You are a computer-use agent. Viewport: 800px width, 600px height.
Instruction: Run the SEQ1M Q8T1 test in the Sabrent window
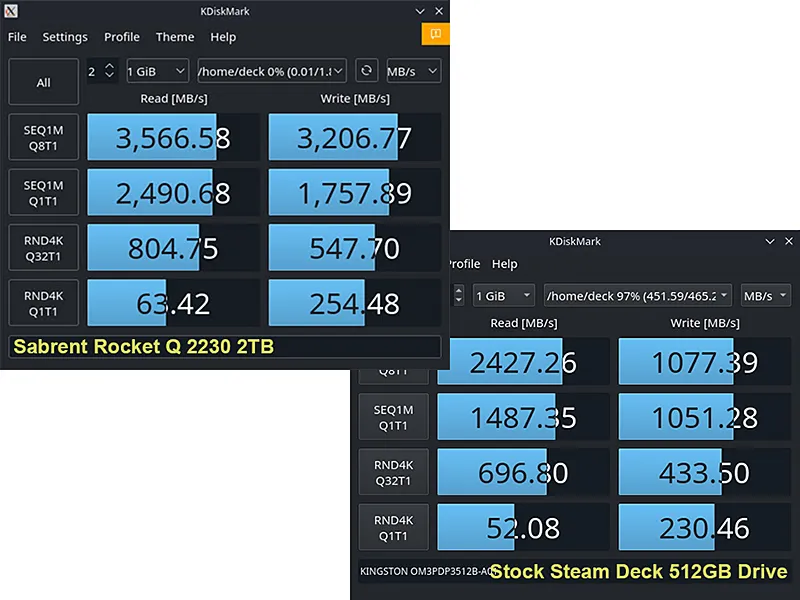click(x=43, y=138)
